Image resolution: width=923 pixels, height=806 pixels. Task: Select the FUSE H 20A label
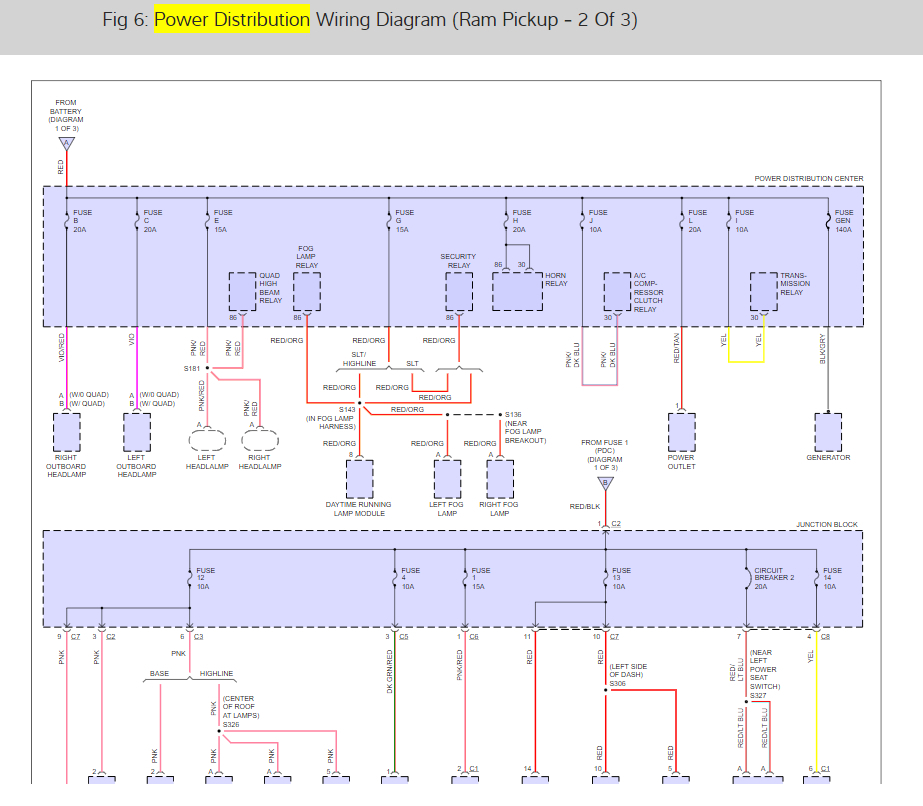tap(522, 221)
